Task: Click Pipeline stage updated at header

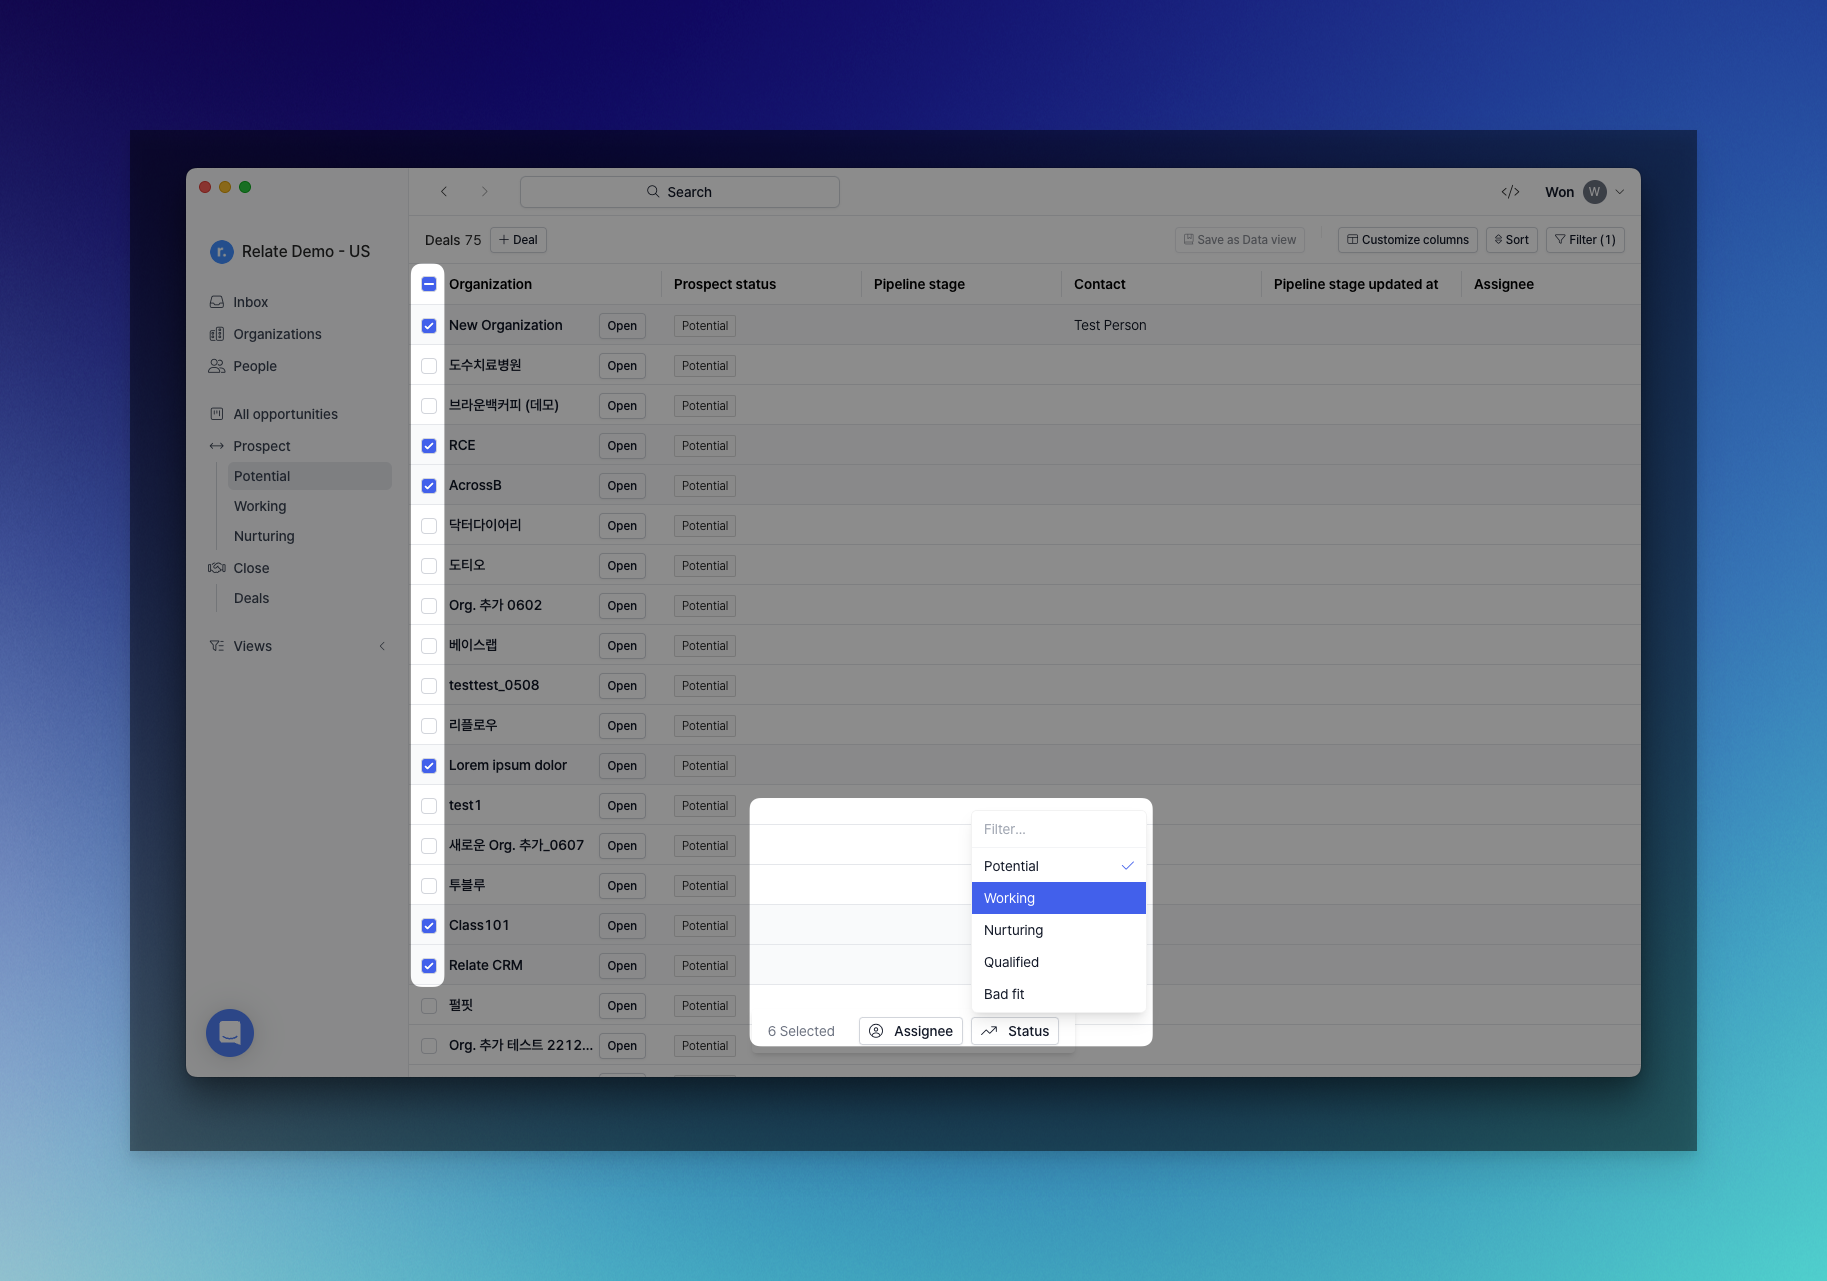Action: [x=1356, y=284]
